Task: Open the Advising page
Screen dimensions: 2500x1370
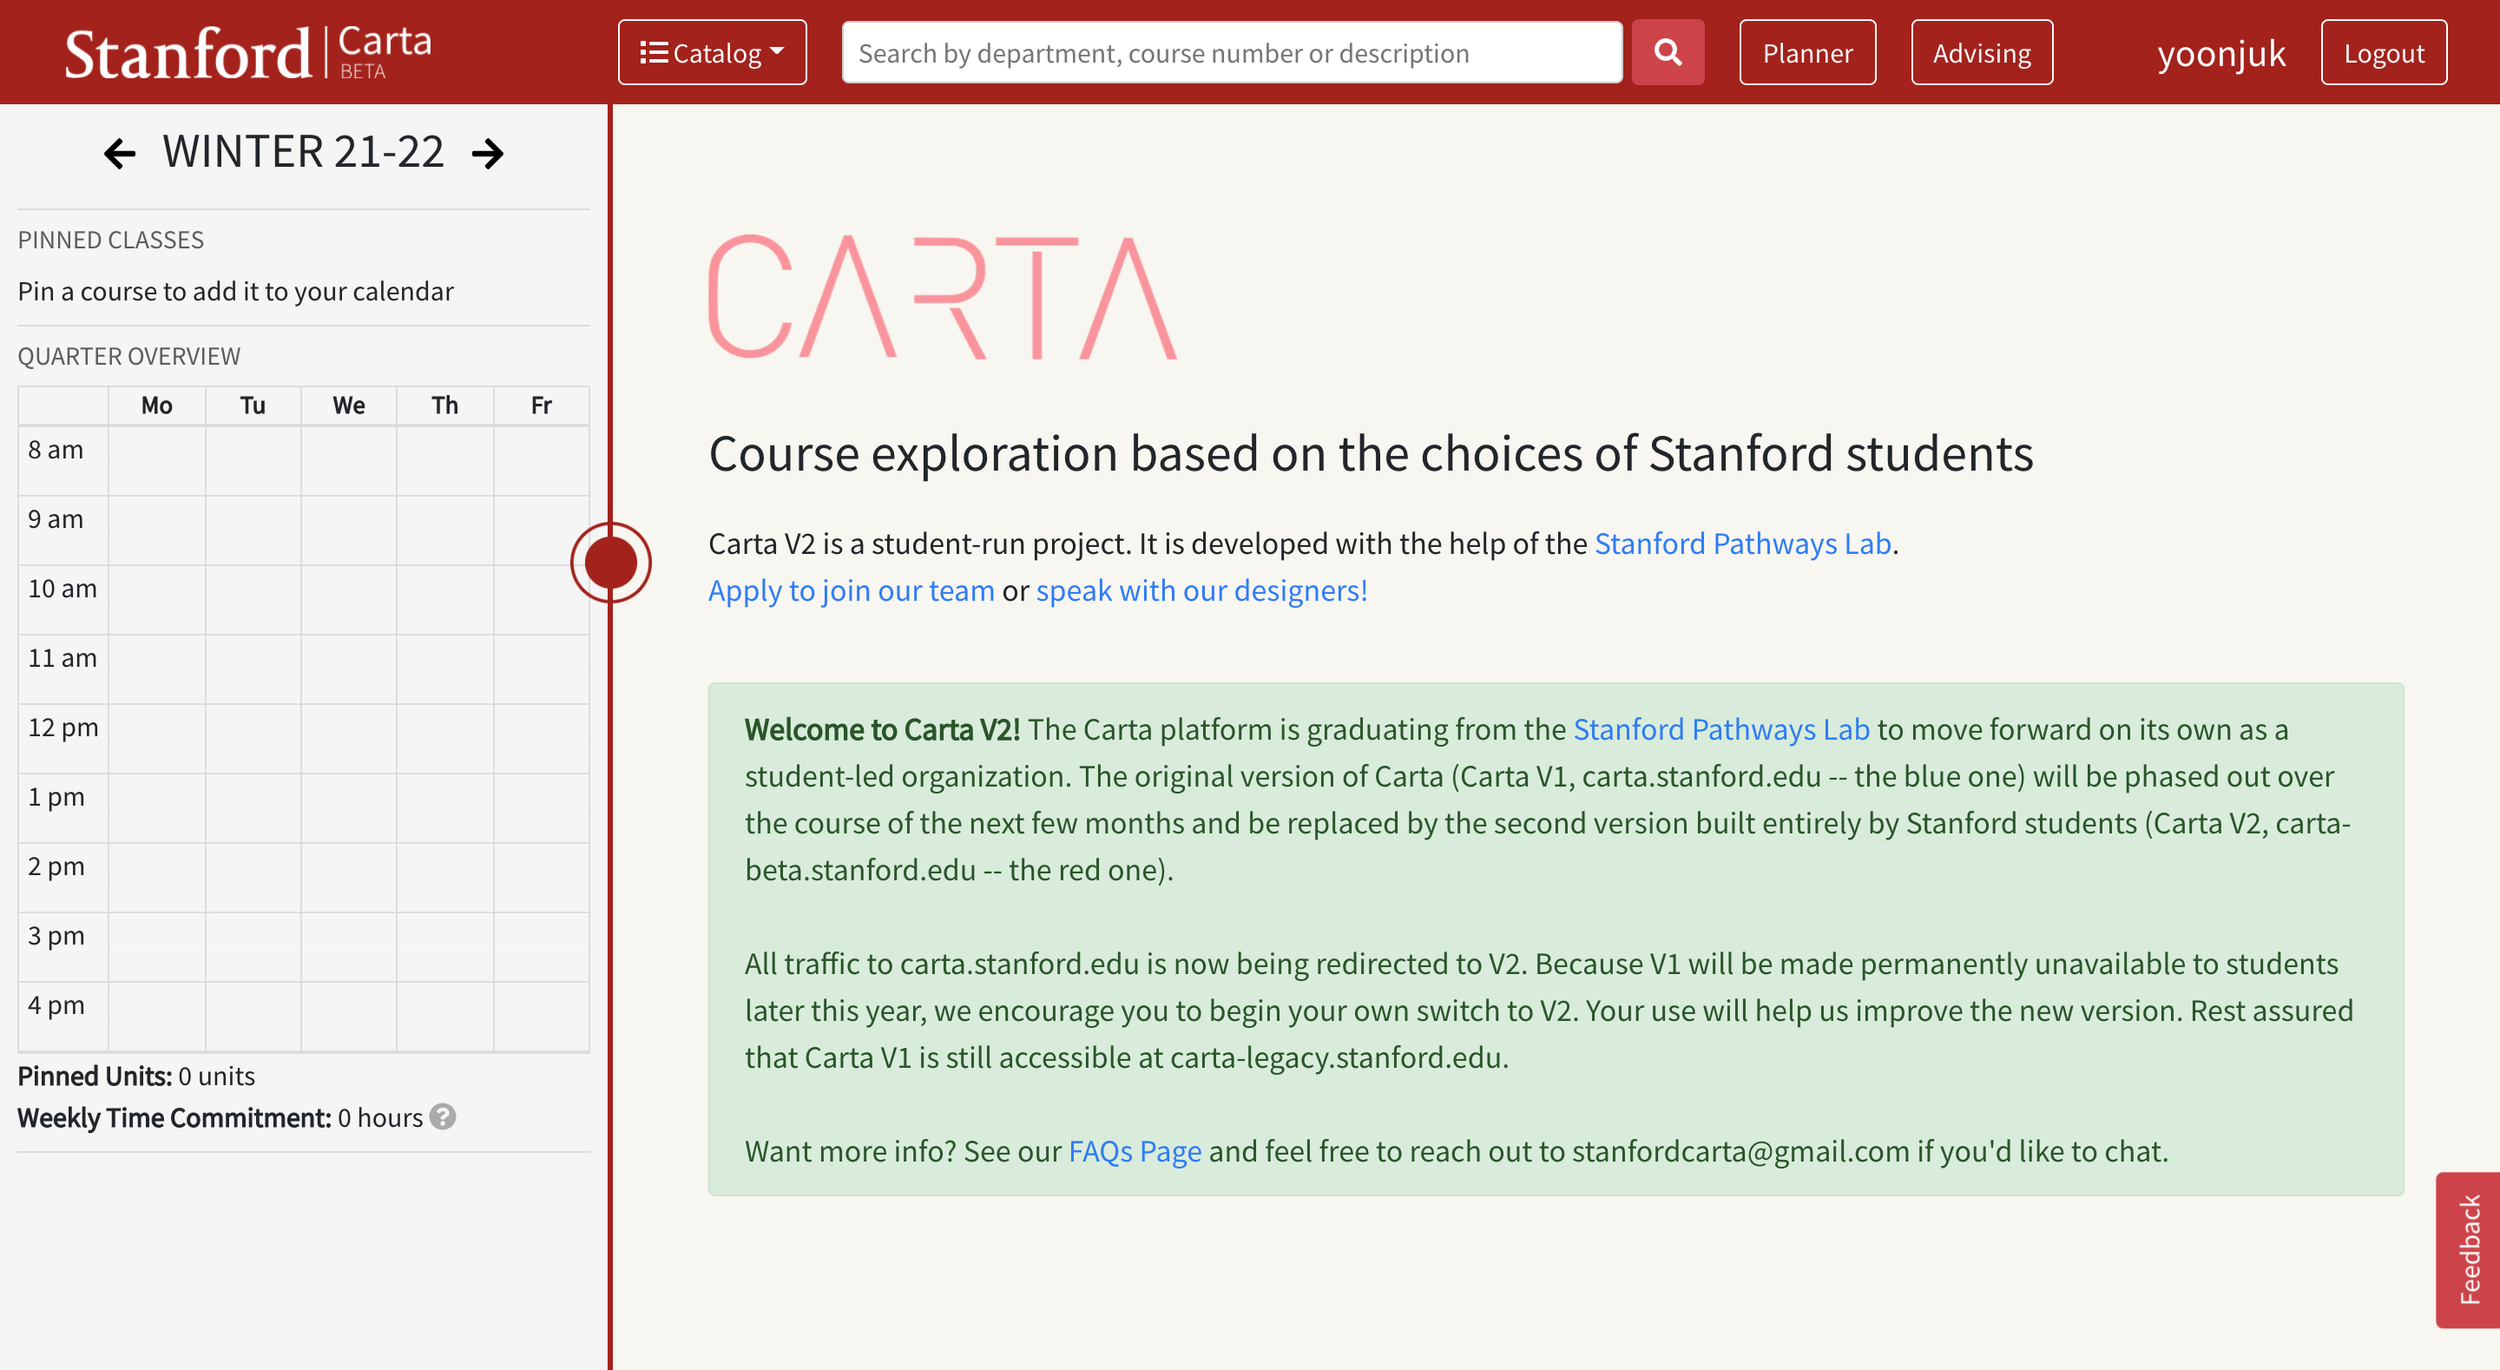Action: click(x=1981, y=52)
